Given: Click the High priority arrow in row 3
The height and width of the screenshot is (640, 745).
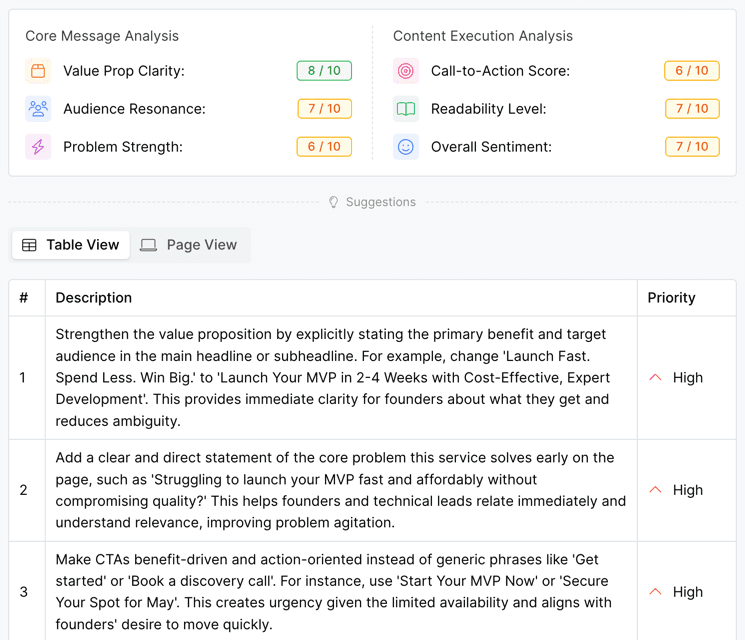Looking at the screenshot, I should [656, 592].
